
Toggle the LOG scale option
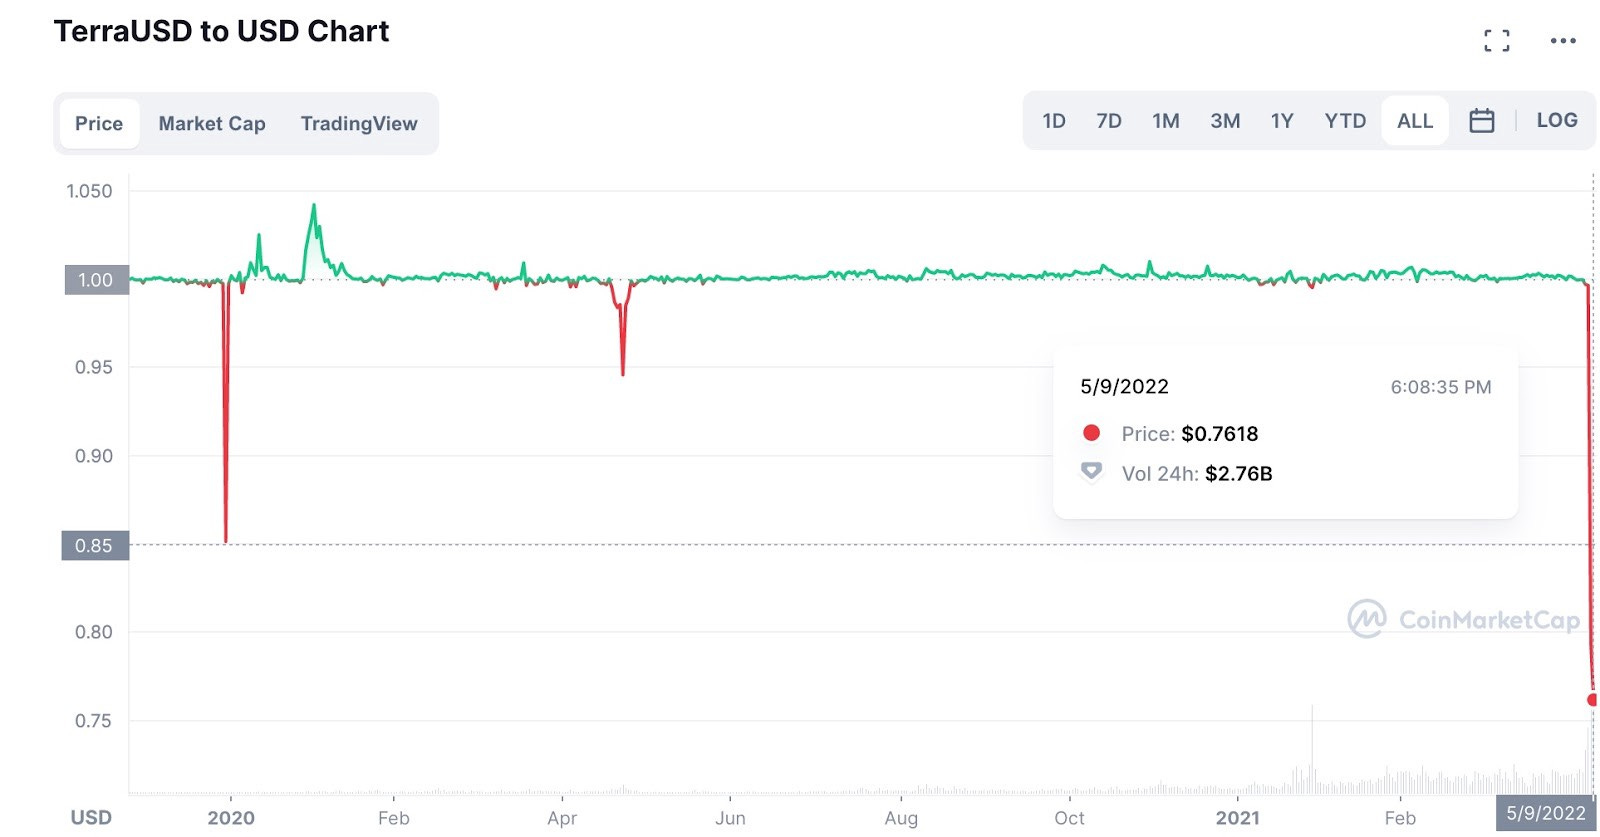coord(1557,120)
